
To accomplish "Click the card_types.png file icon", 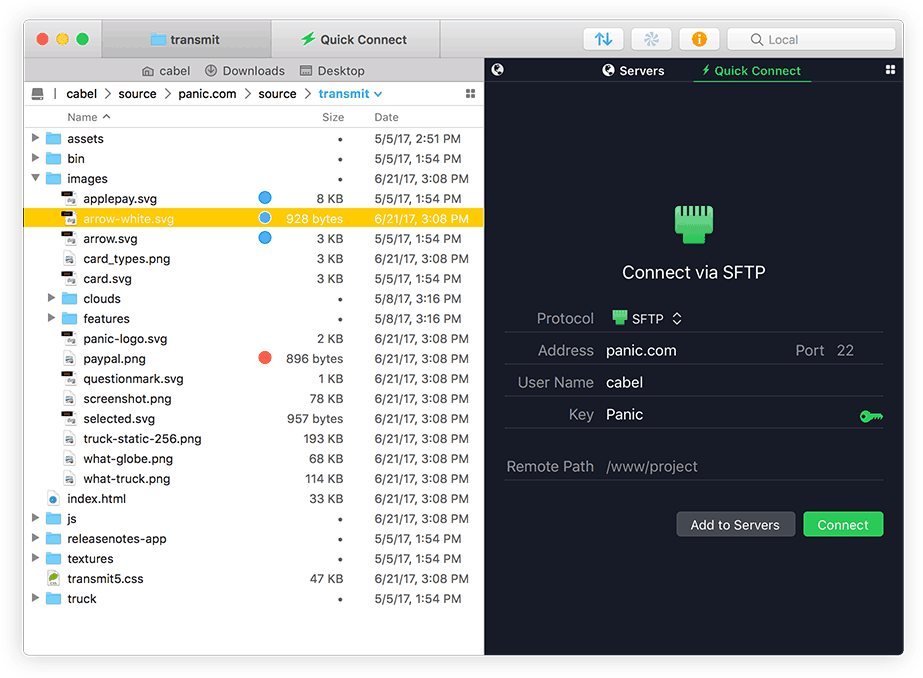I will click(x=69, y=259).
